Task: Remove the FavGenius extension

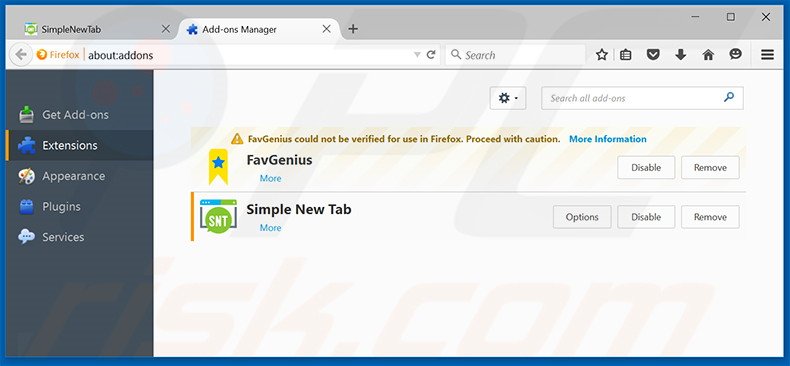Action: click(x=710, y=167)
